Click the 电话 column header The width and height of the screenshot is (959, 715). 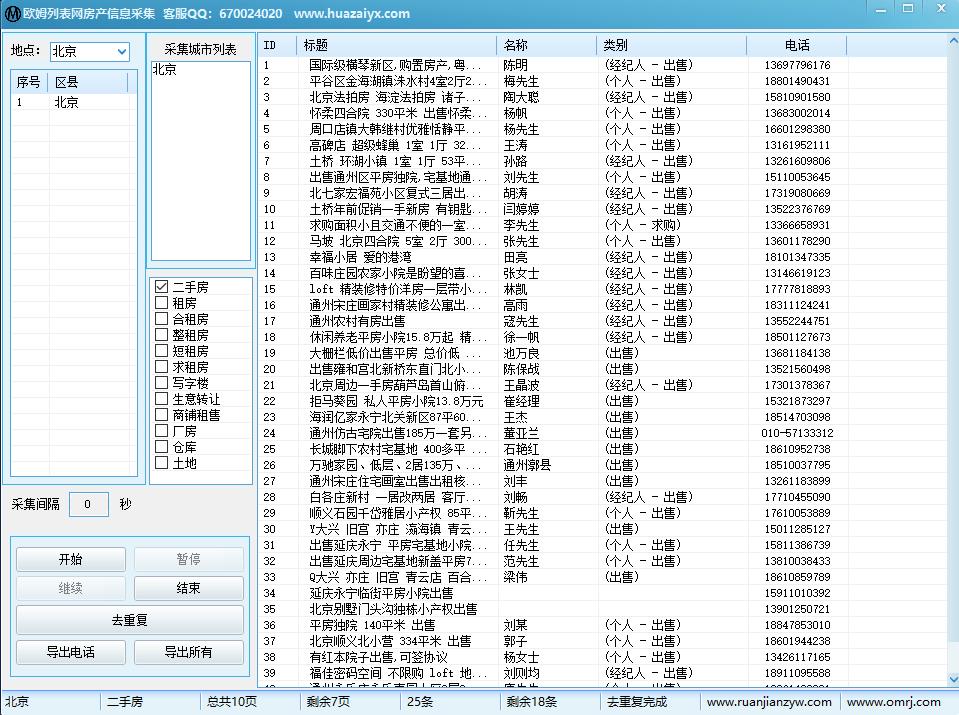point(797,45)
